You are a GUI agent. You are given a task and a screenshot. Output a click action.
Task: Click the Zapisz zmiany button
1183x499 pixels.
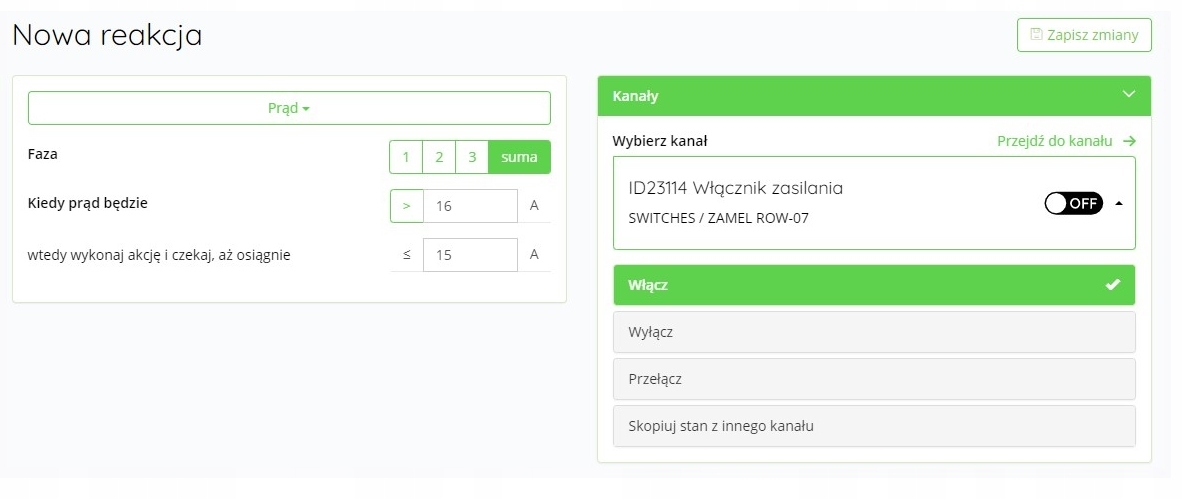[x=1084, y=35]
